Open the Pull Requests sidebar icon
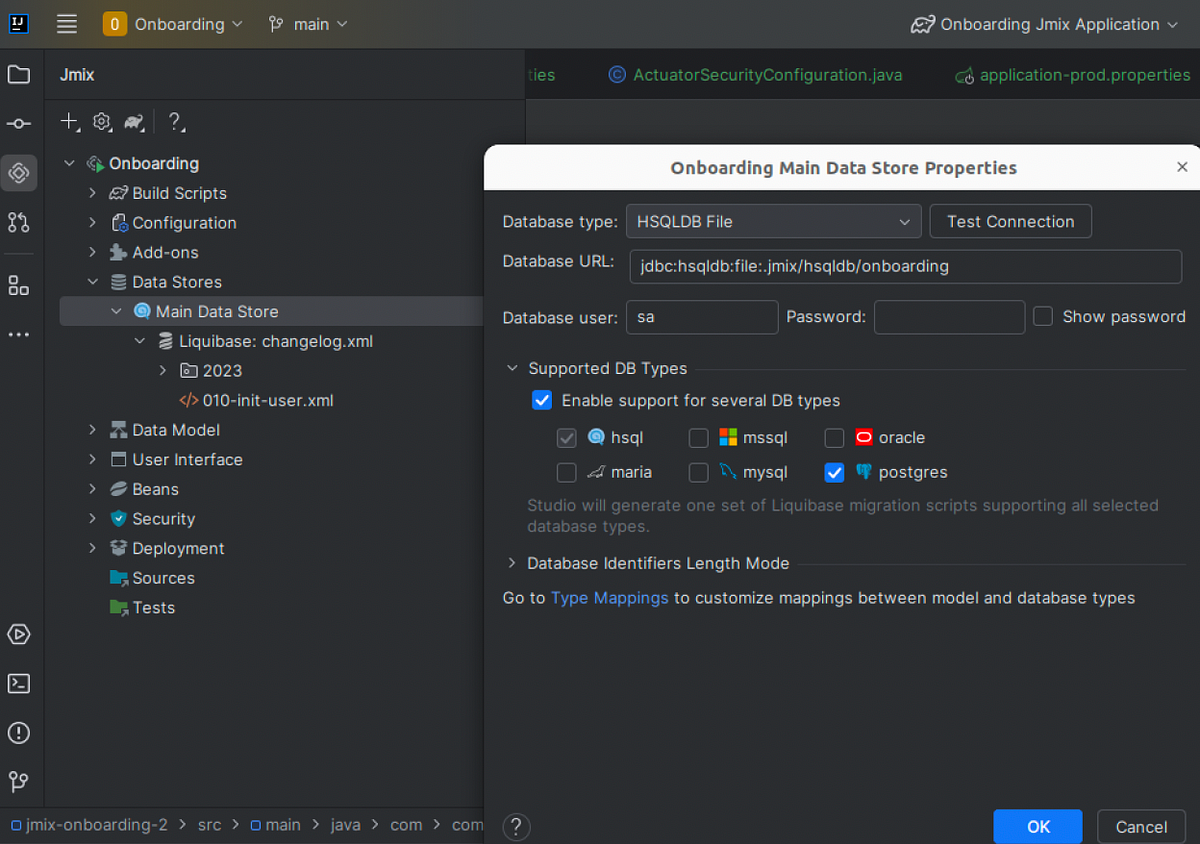Viewport: 1200px width, 844px height. click(18, 223)
